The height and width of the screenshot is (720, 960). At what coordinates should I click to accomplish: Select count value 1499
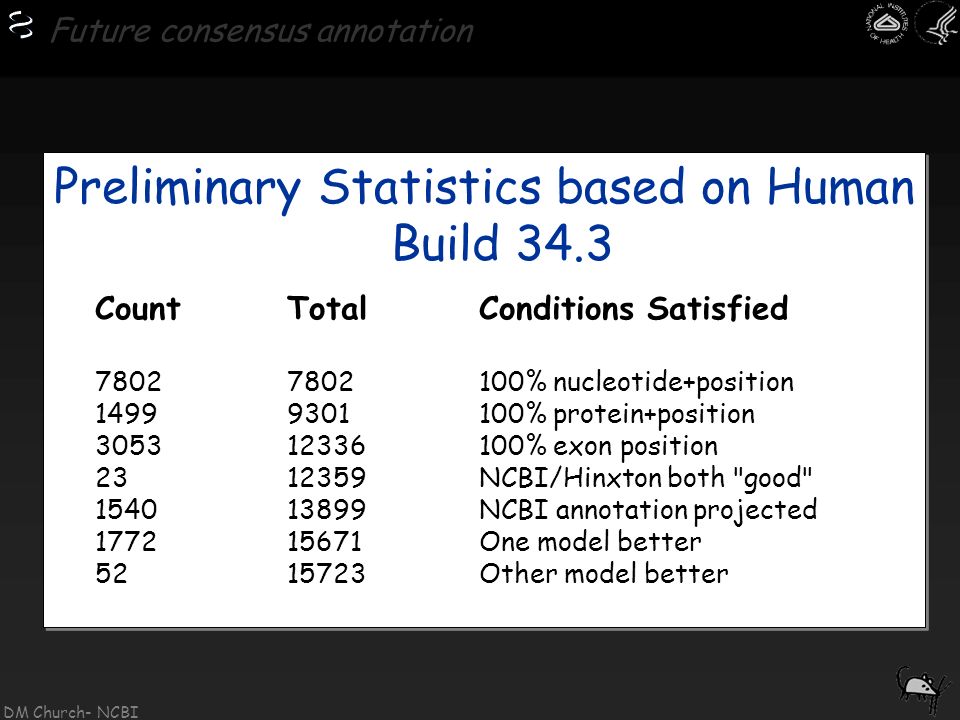(126, 413)
